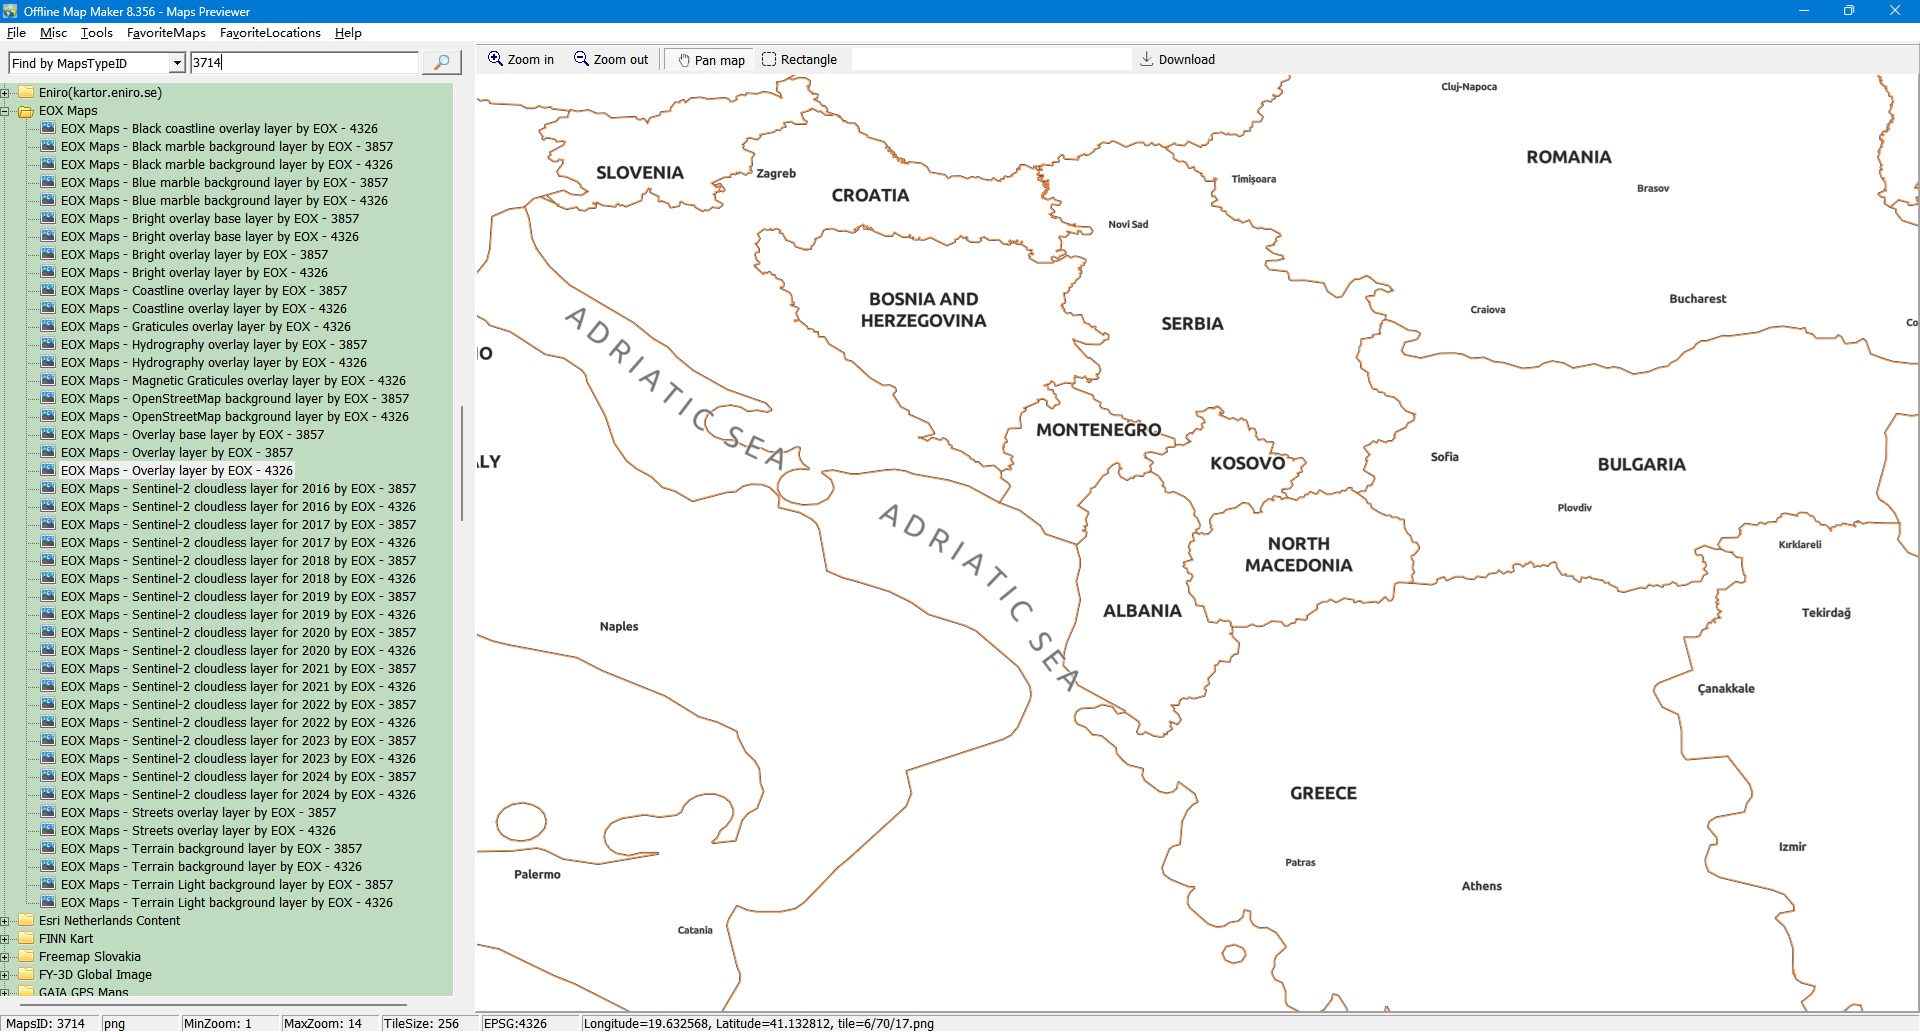Click the map tree vertical scrollbar

click(461, 462)
